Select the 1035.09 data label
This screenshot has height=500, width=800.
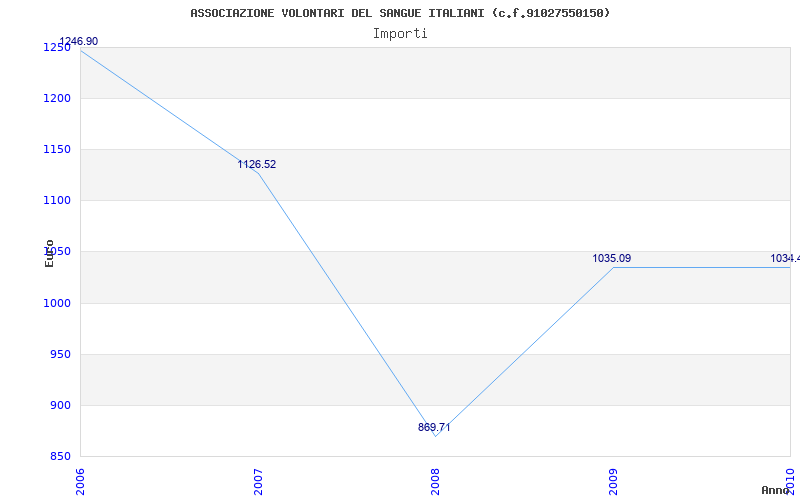[612, 258]
